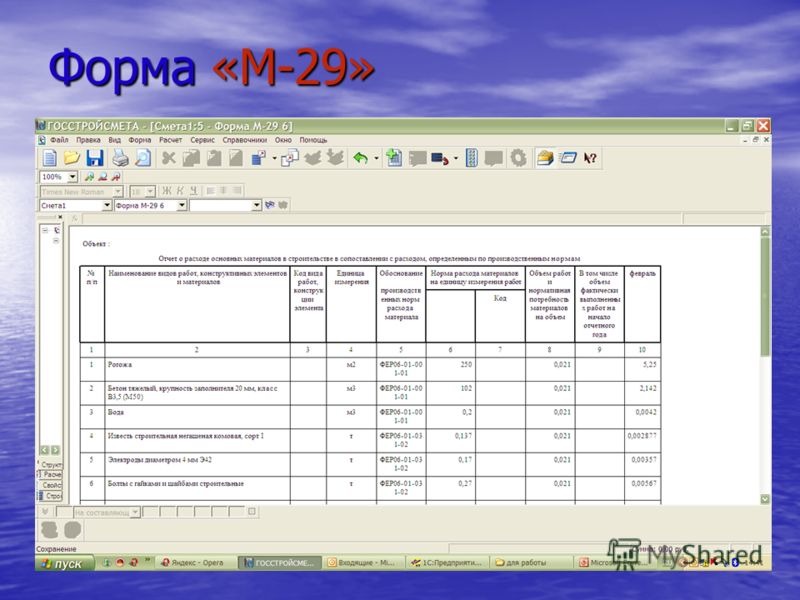
Task: Open the Справочники menu
Action: (x=244, y=140)
